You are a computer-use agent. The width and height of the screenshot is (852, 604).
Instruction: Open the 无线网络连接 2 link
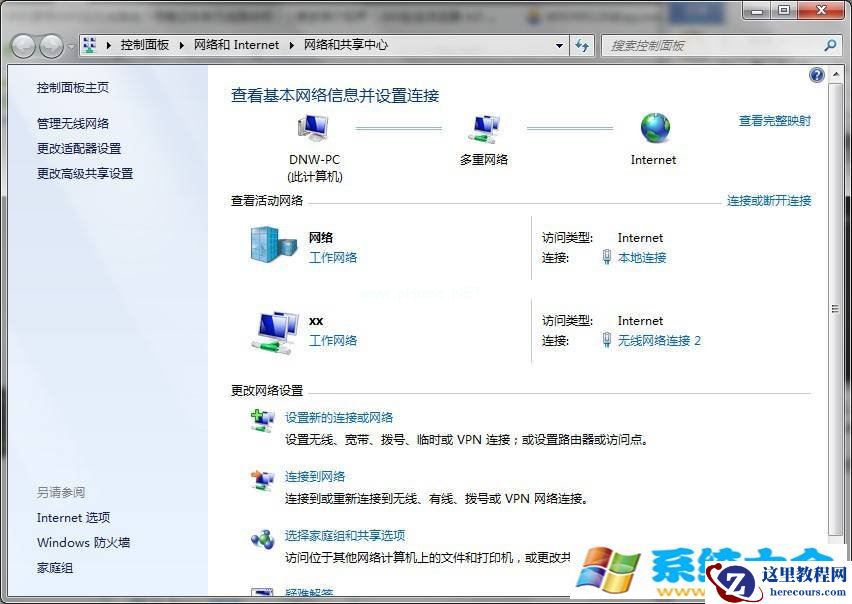coord(659,341)
